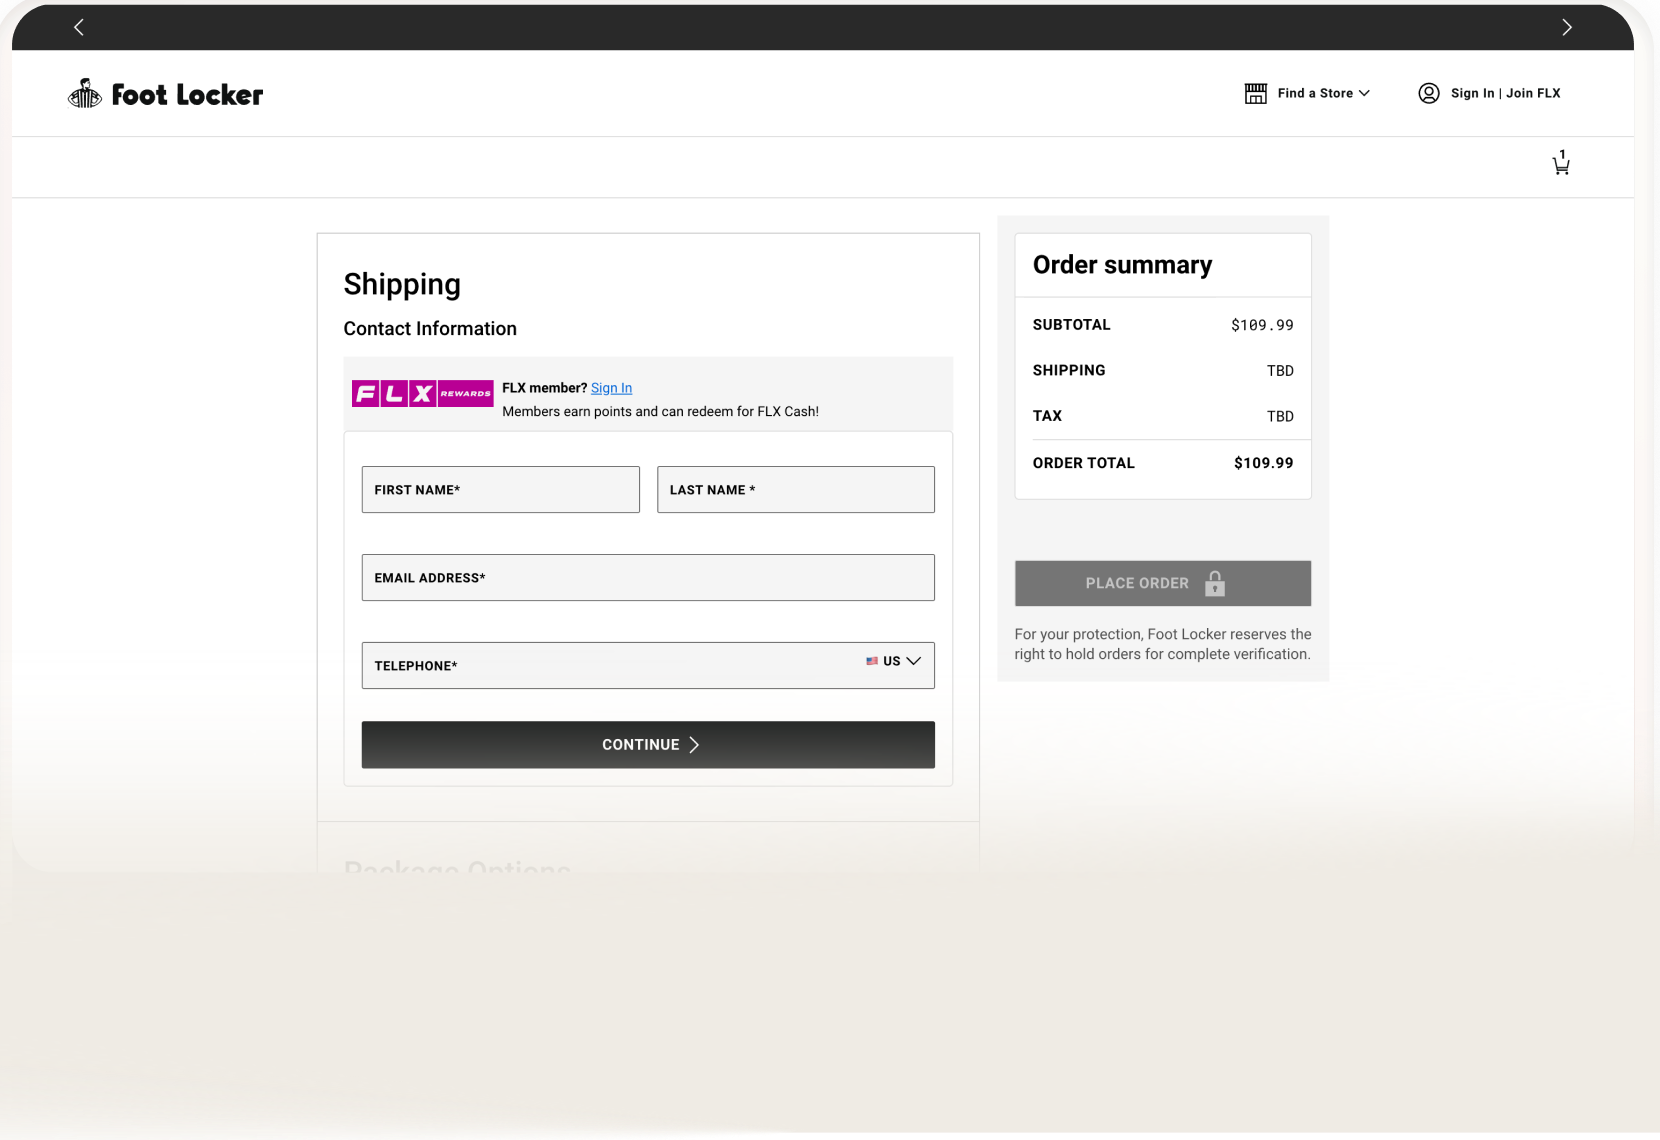Click the padlock icon on Place Order
This screenshot has height=1140, width=1660.
(1215, 583)
